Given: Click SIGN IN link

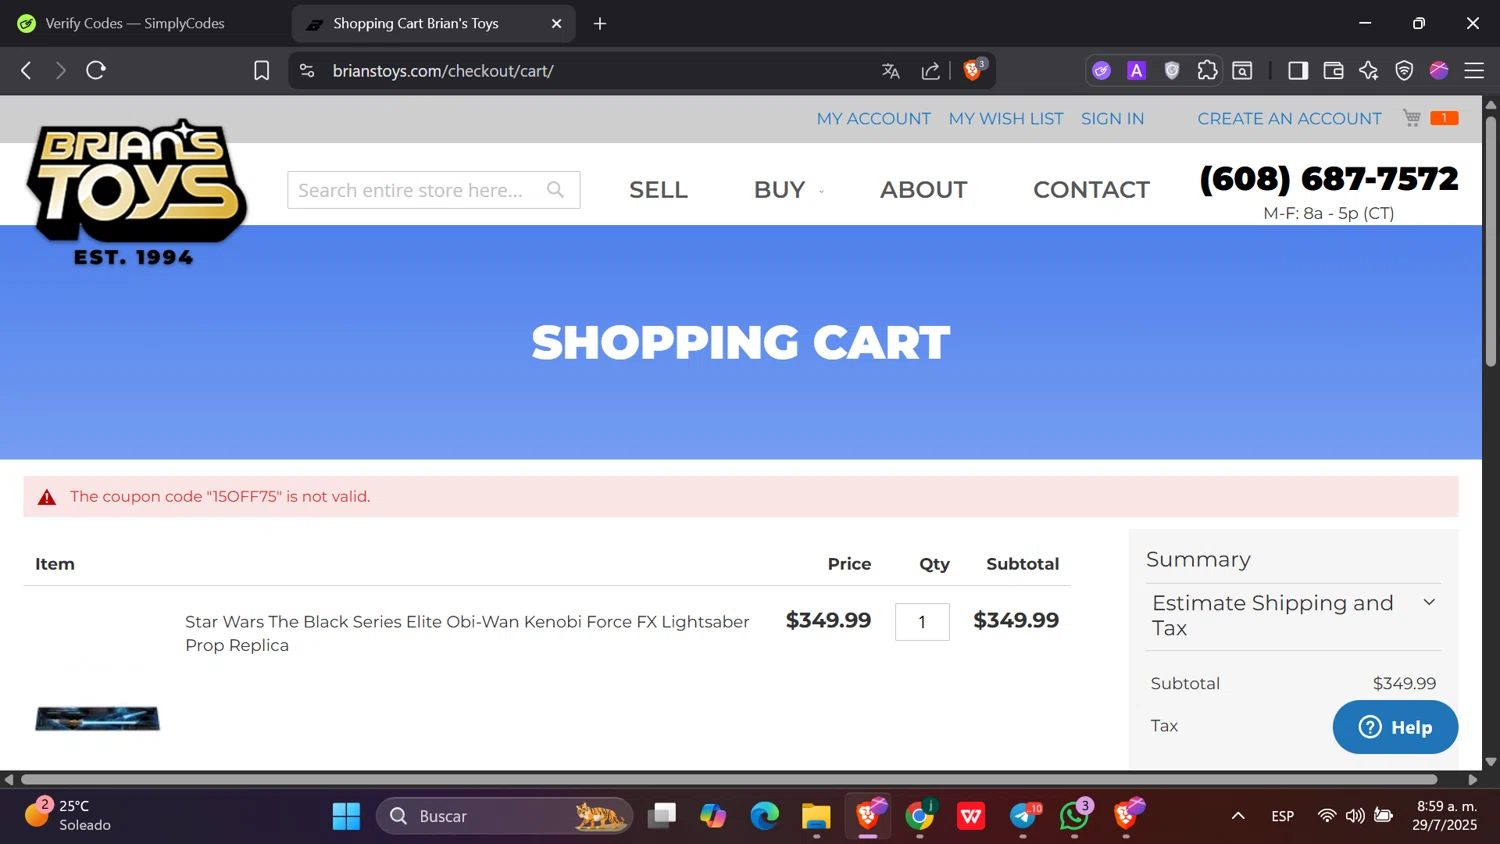Looking at the screenshot, I should (1112, 118).
